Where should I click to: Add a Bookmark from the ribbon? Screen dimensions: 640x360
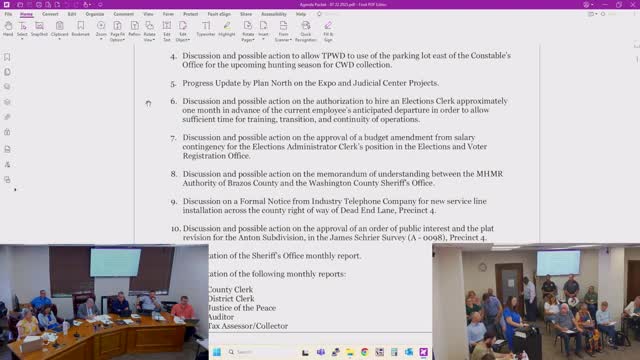[x=80, y=29]
